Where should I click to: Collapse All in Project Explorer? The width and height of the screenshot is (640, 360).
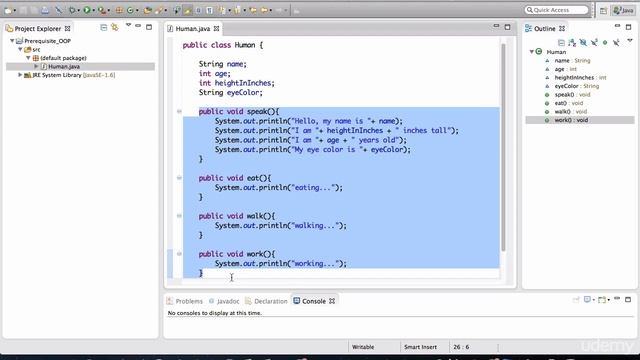coord(104,27)
